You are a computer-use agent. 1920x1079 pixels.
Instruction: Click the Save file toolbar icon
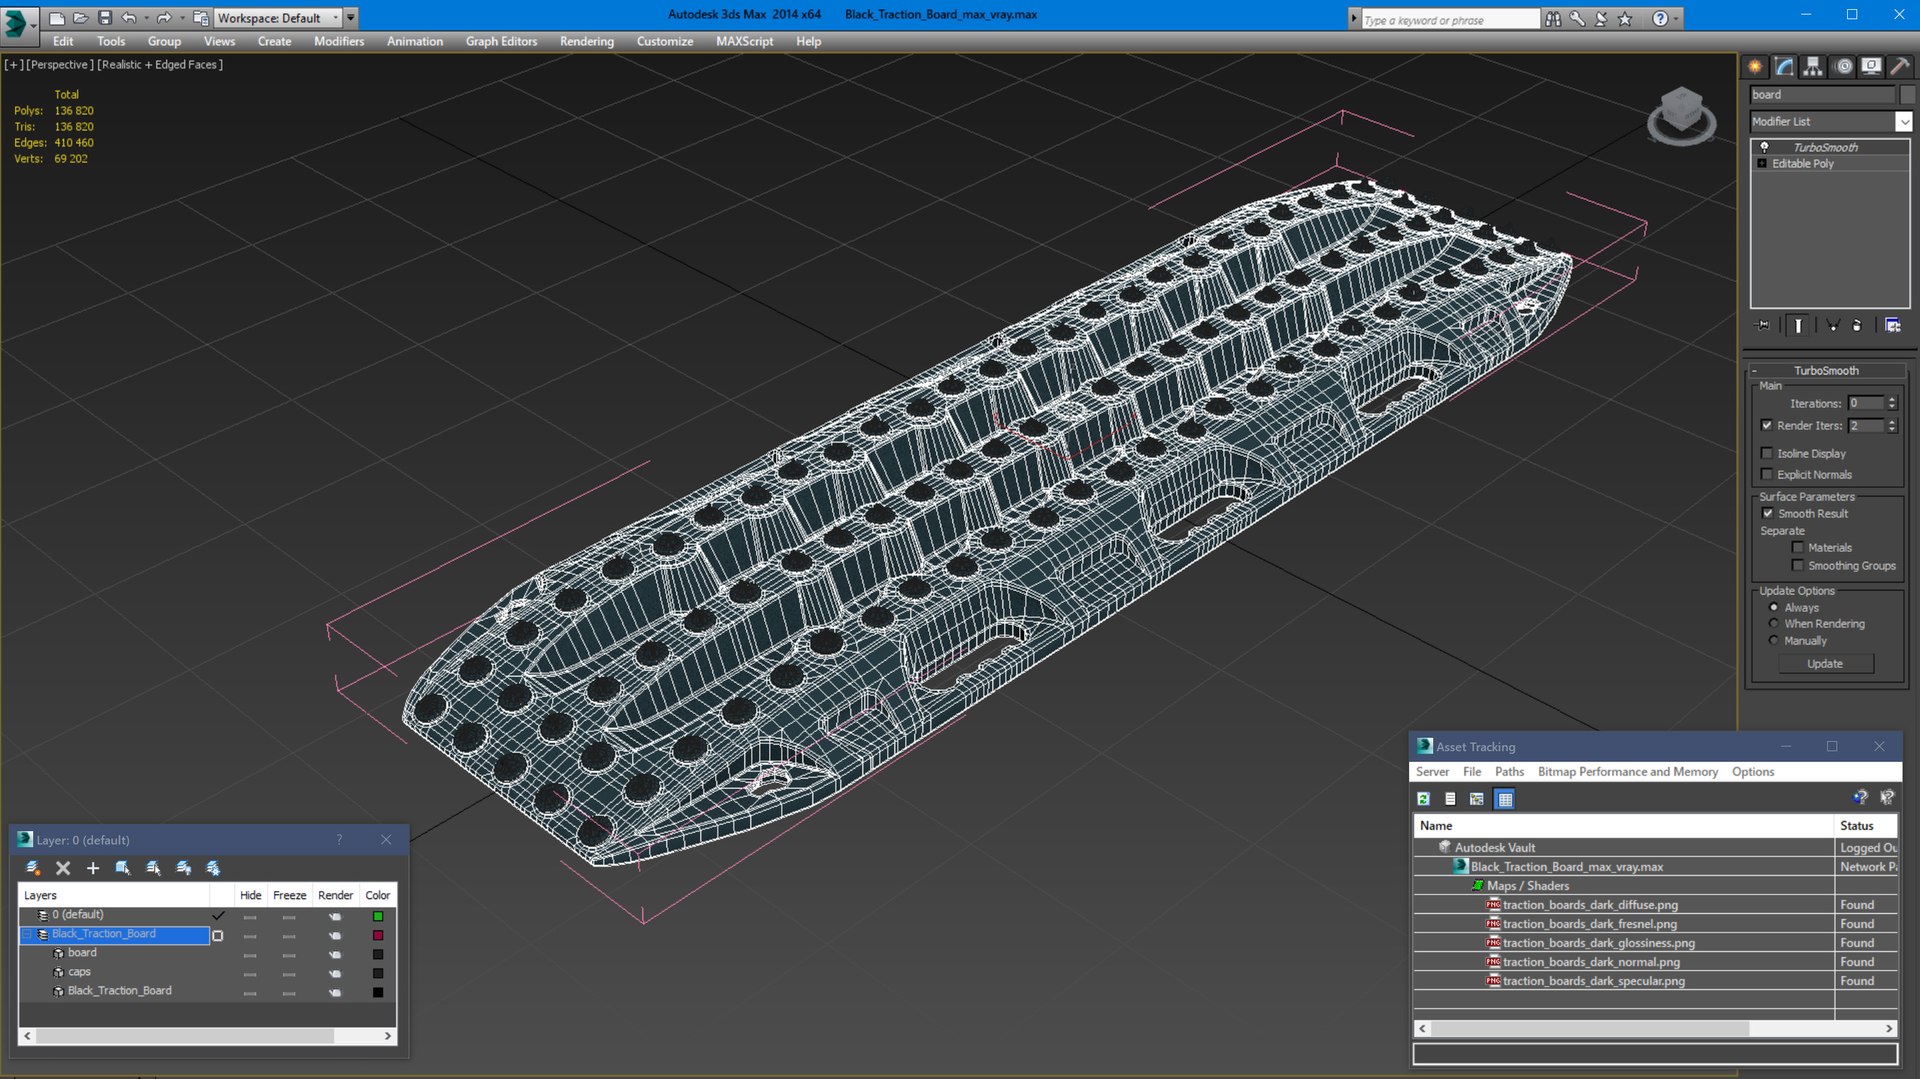point(104,18)
